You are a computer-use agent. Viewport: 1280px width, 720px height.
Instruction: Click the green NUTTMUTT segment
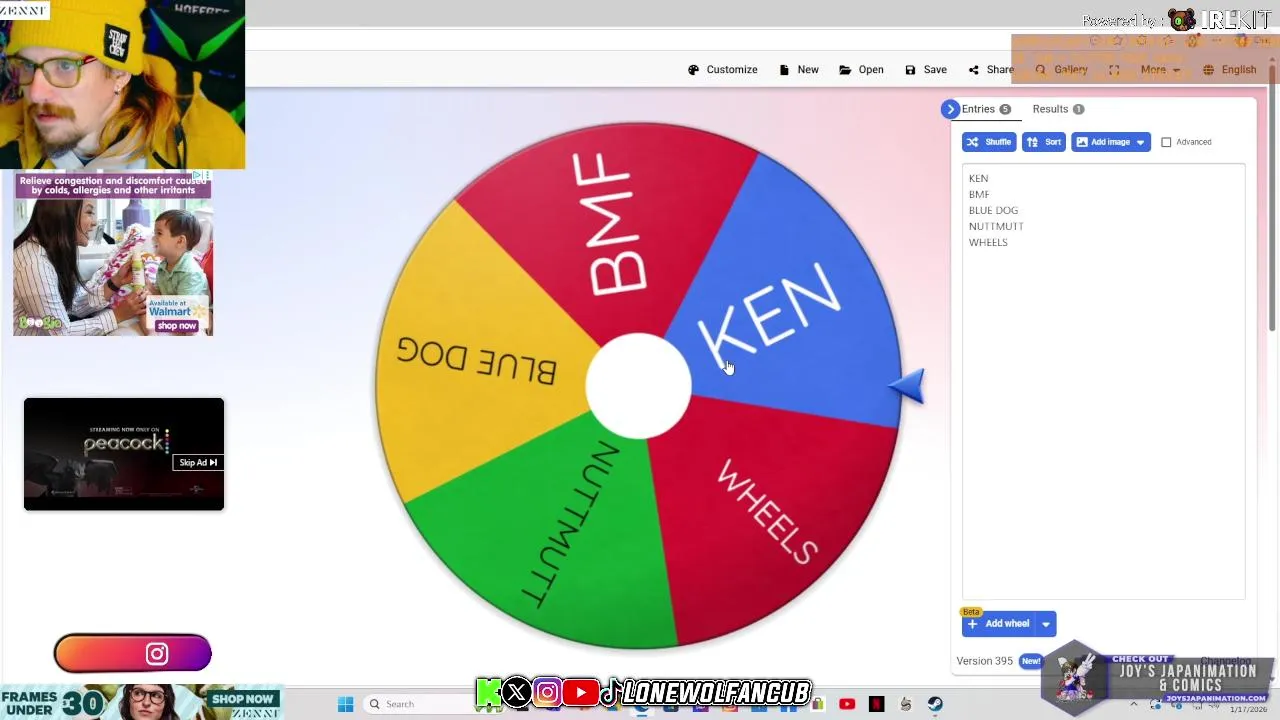[x=560, y=540]
